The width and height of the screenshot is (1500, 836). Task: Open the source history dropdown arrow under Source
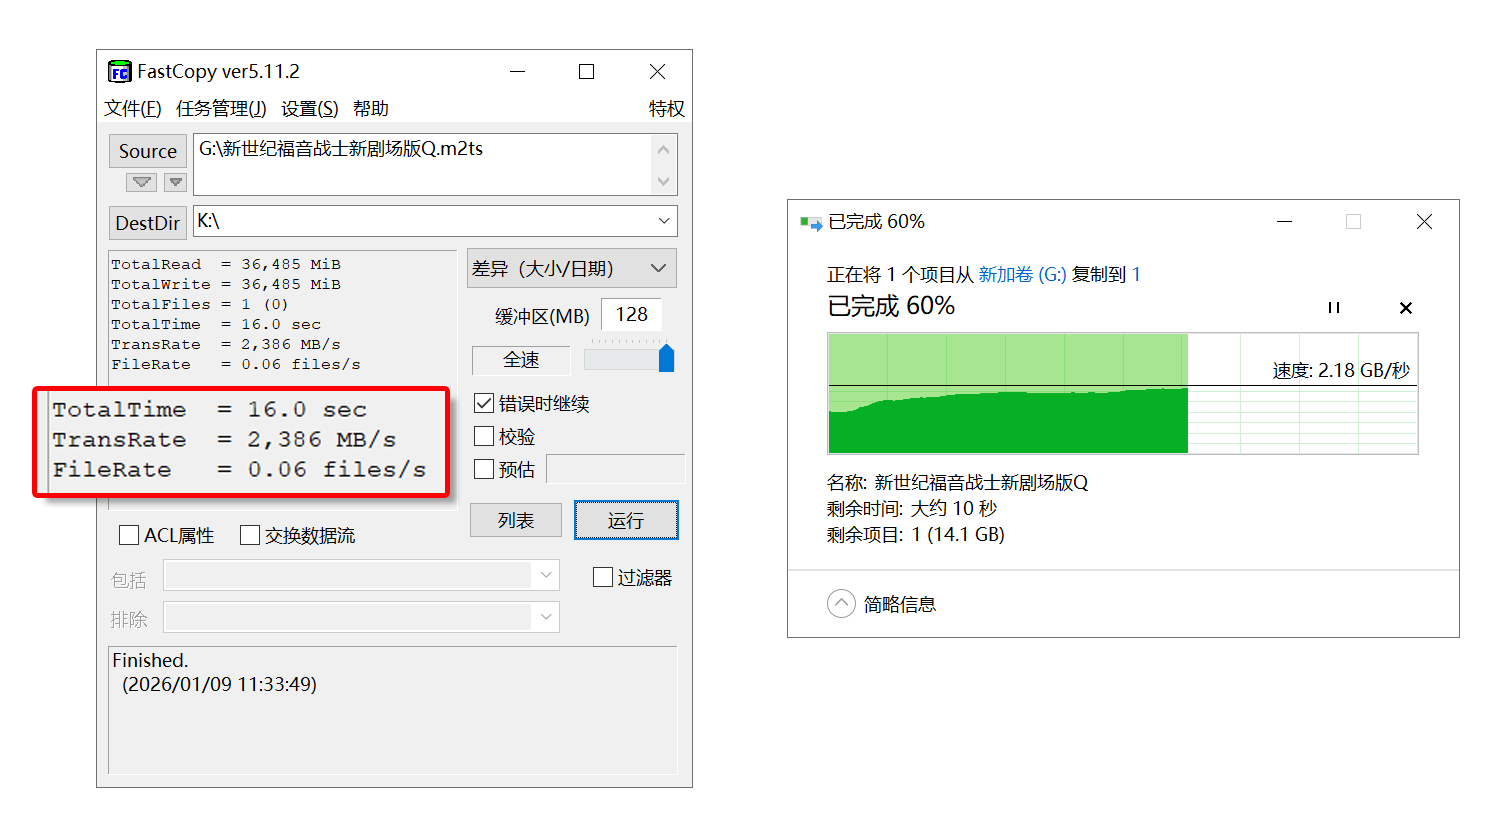(142, 182)
